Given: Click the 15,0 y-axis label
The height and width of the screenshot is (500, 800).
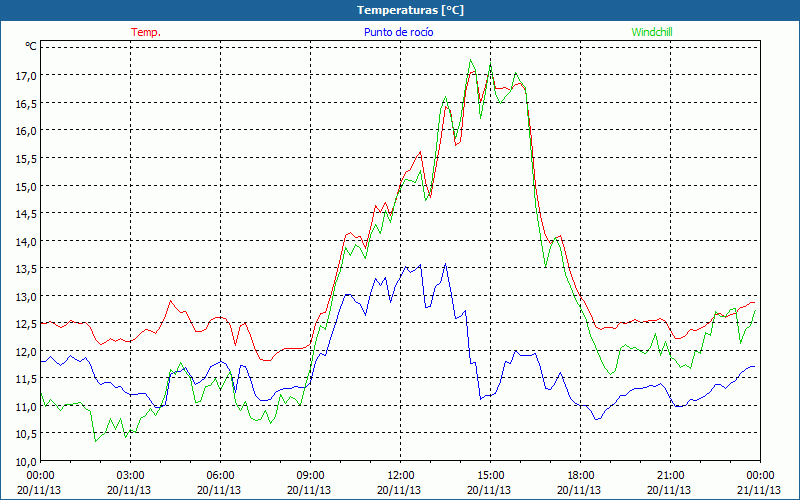Looking at the screenshot, I should (27, 186).
